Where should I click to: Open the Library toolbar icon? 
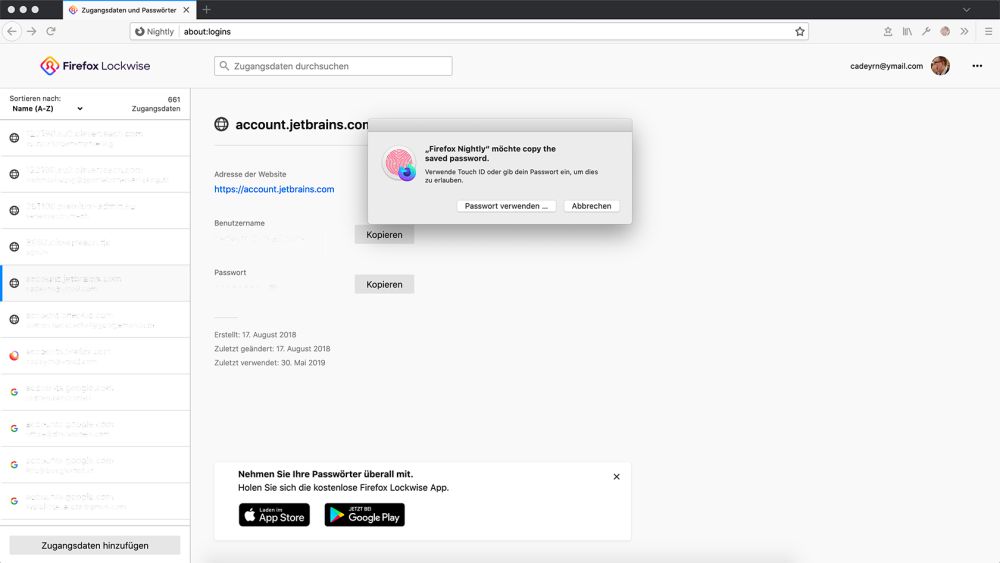click(907, 31)
